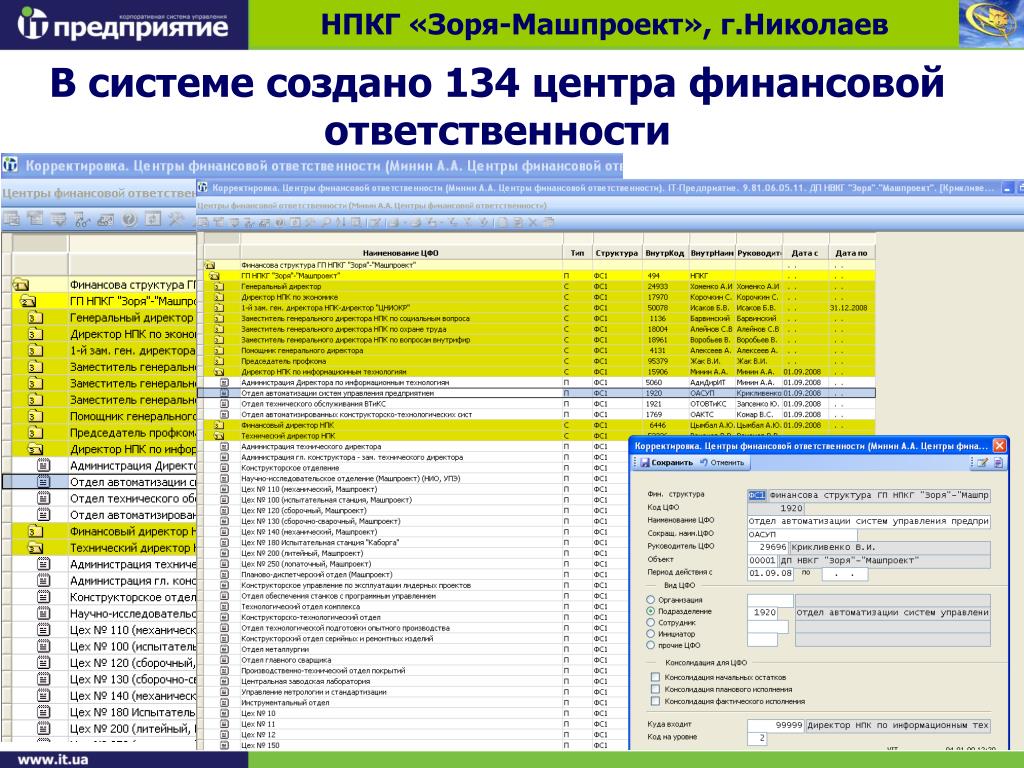Expand Помощник генерального folder in the left large-font tree
The height and width of the screenshot is (768, 1024).
click(35, 416)
